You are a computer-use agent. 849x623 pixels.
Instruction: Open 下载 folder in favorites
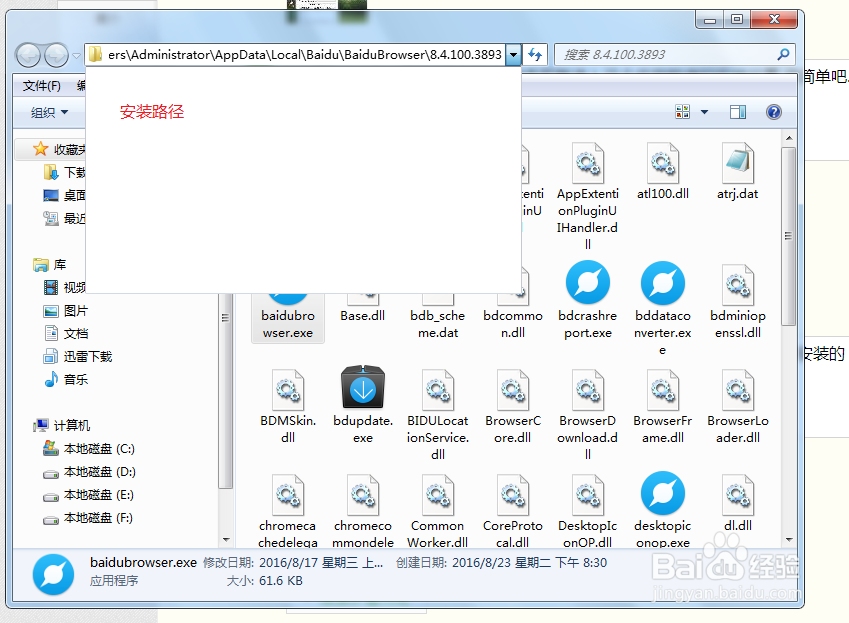(x=65, y=173)
